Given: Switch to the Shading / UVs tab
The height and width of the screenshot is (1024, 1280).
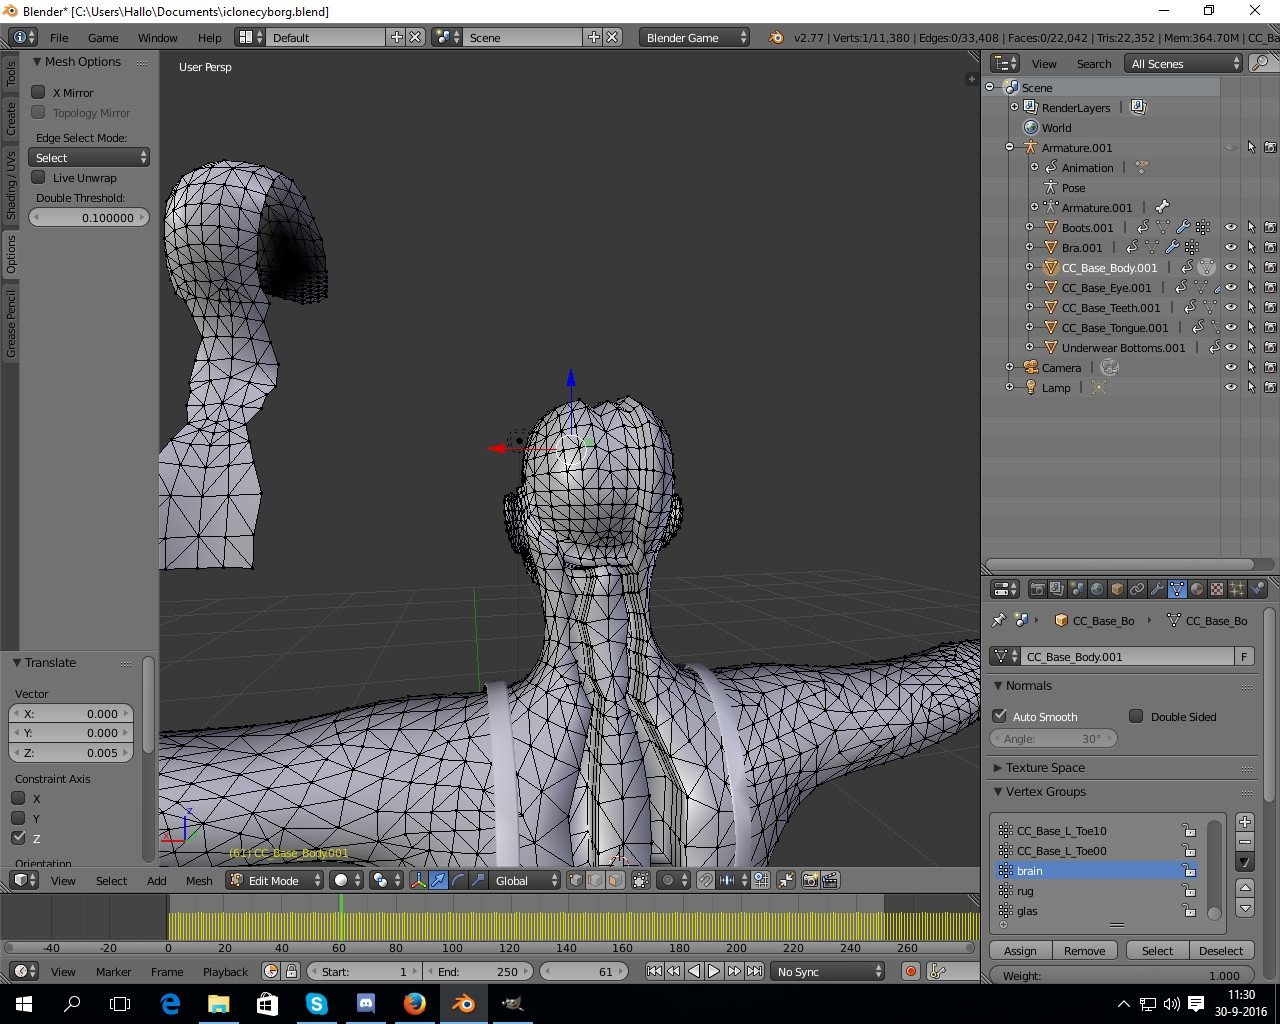Looking at the screenshot, I should [11, 186].
